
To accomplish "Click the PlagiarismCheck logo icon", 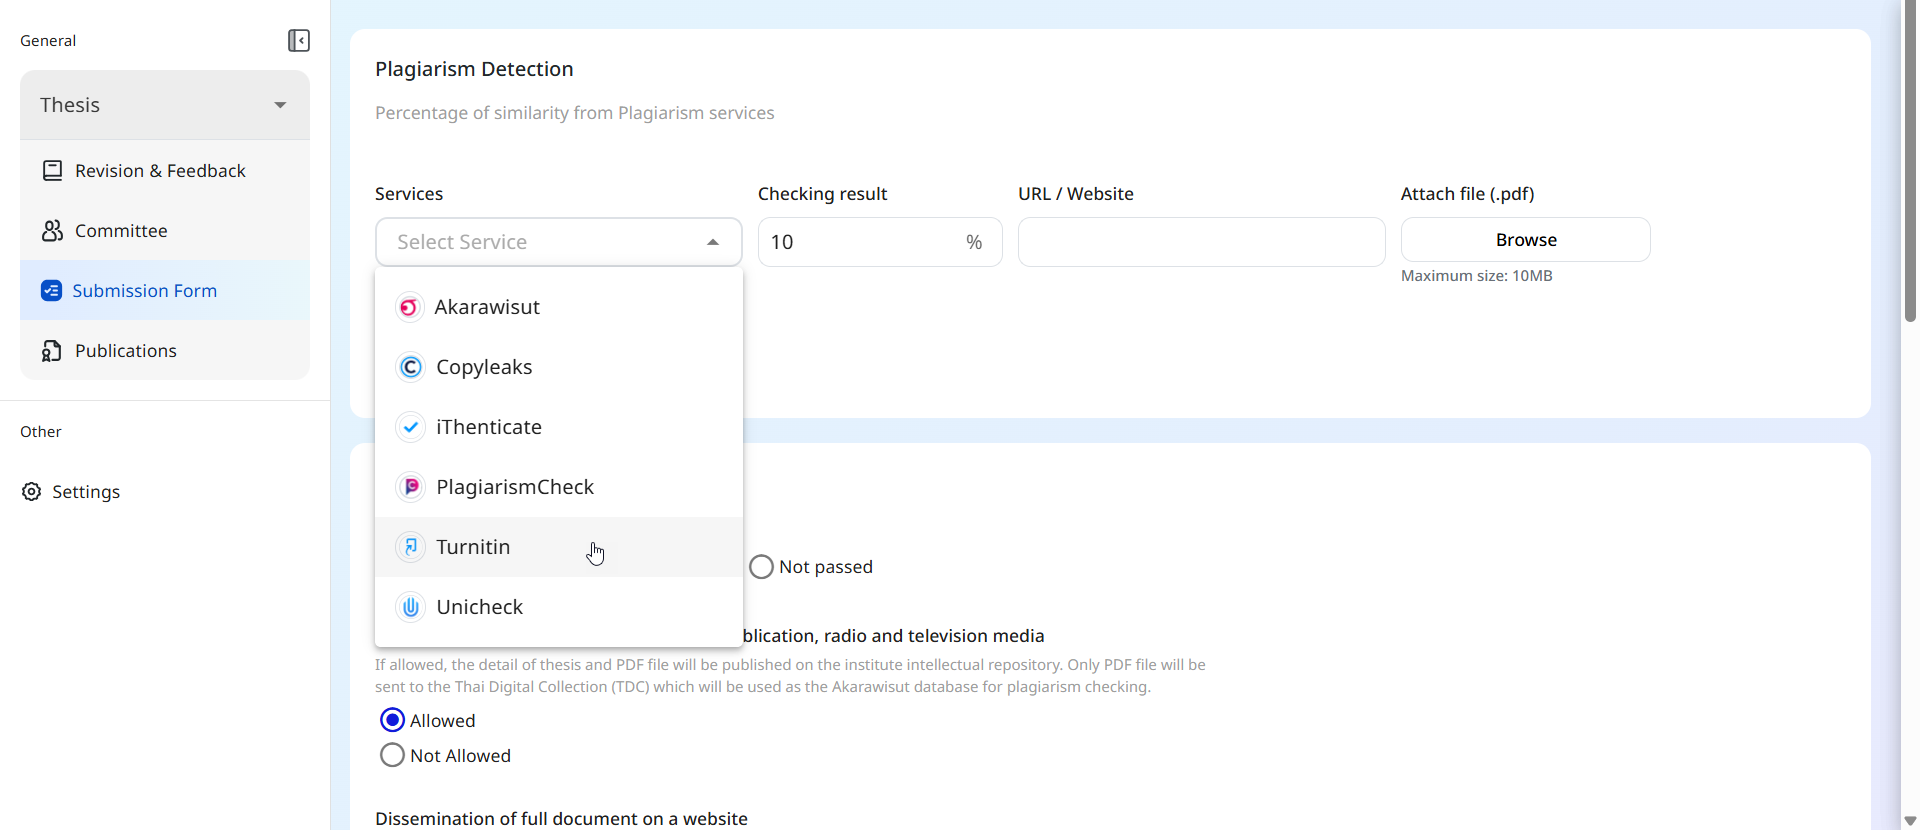I will pyautogui.click(x=410, y=487).
